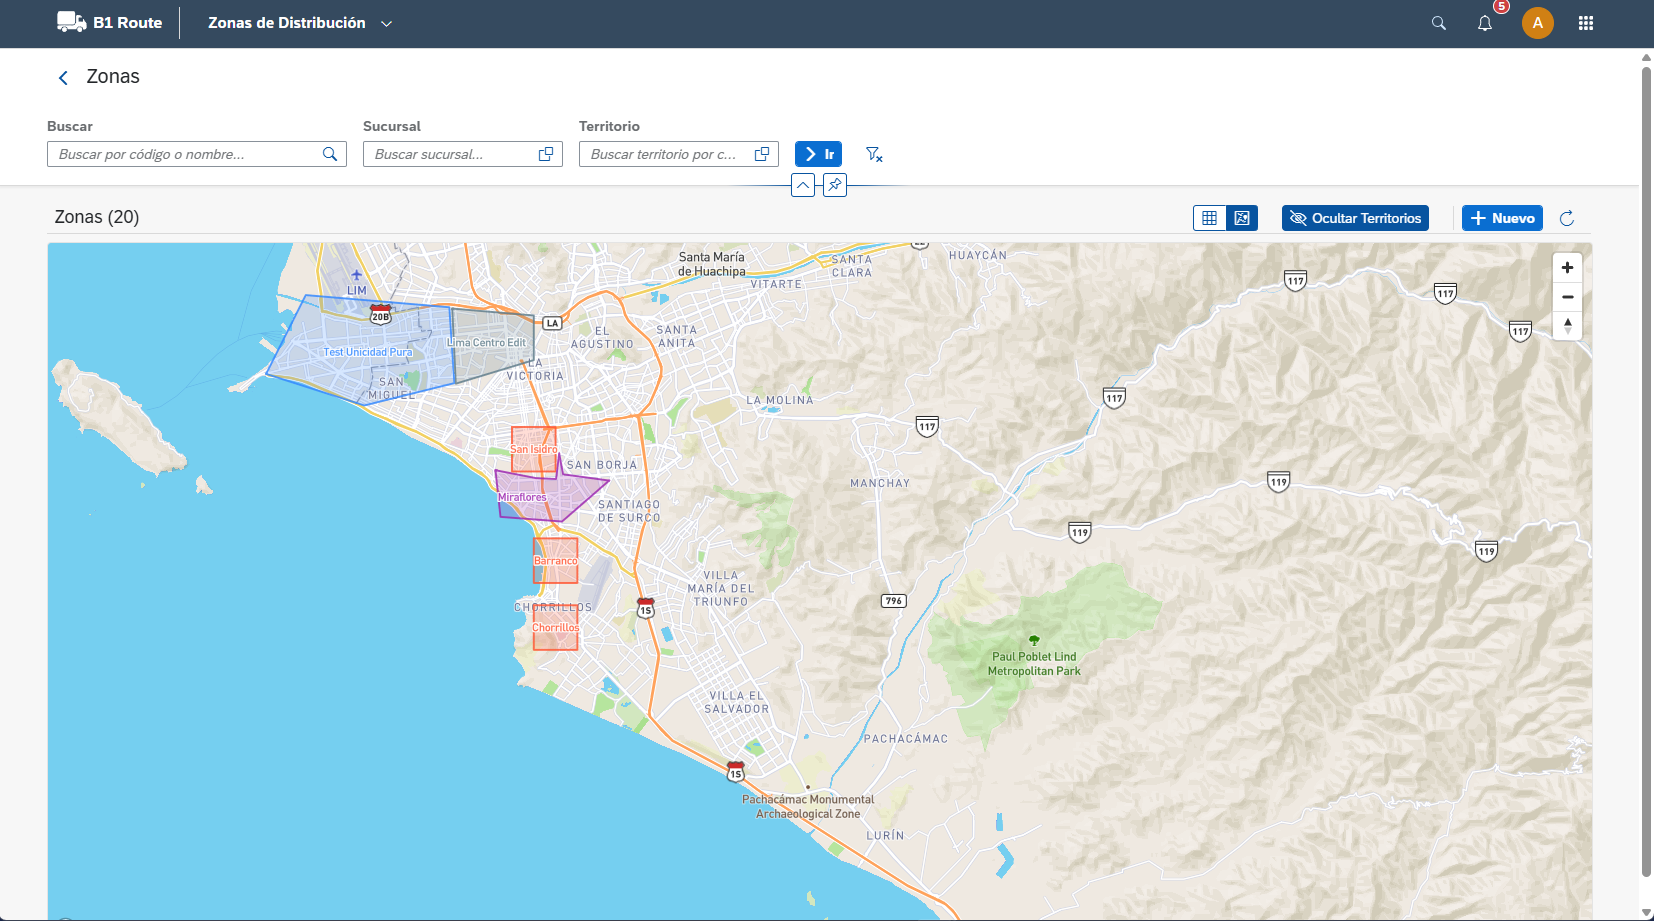
Task: Click the Zonas (20) heading text
Action: [x=97, y=217]
